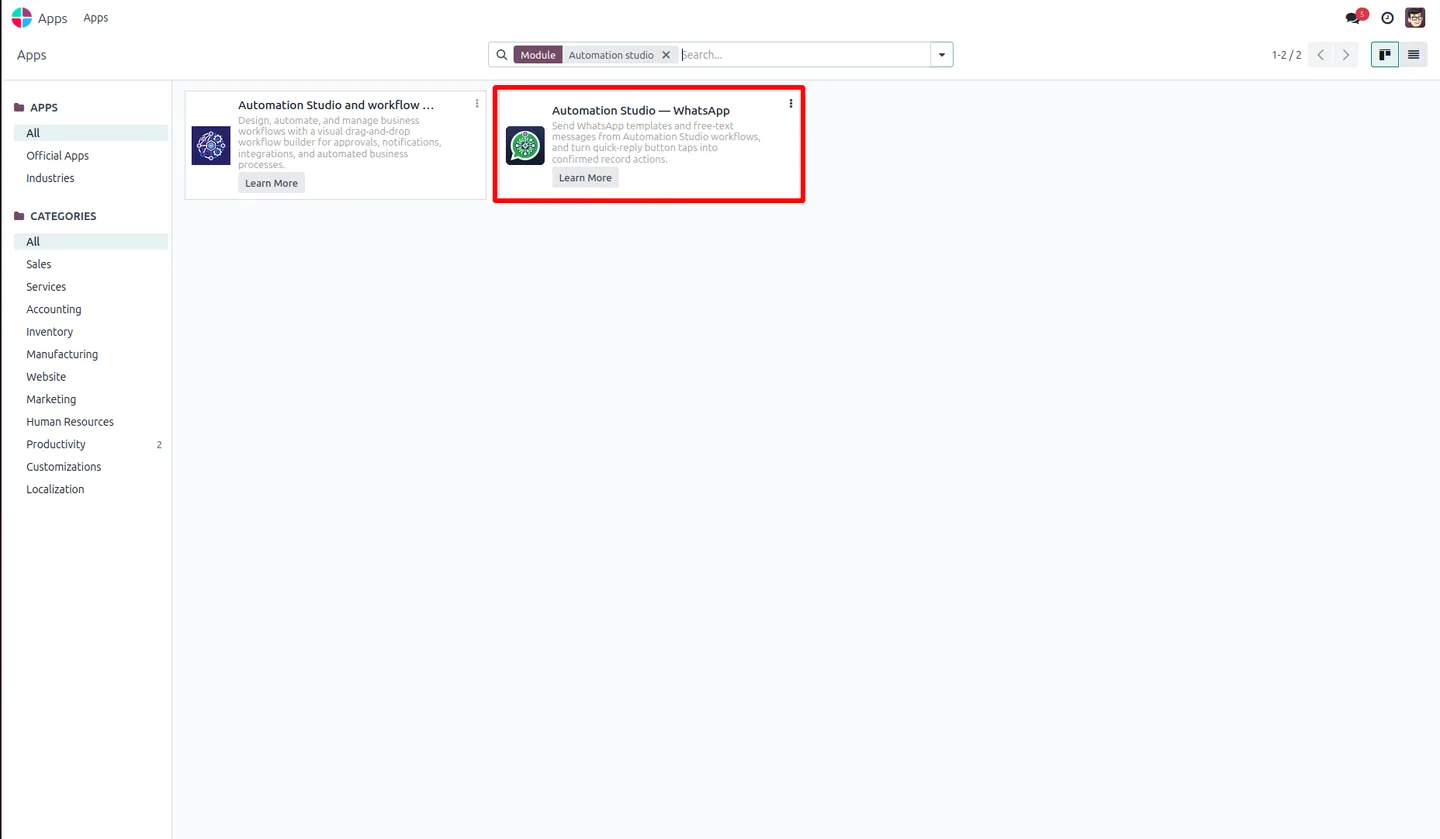Click the Automation Studio workflow app icon
Viewport: 1440px width, 839px height.
(211, 145)
